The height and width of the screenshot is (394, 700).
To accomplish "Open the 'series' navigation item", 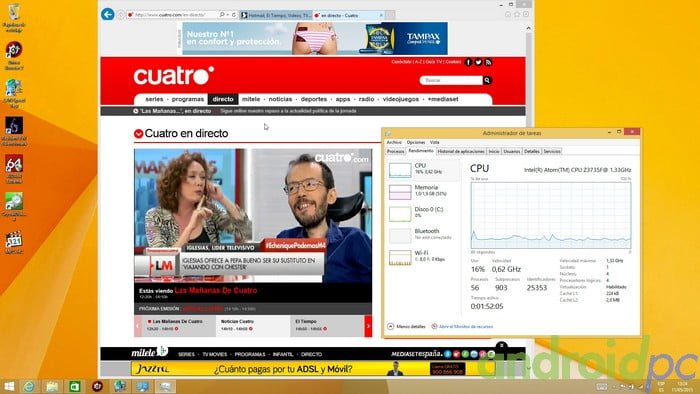I will point(154,99).
